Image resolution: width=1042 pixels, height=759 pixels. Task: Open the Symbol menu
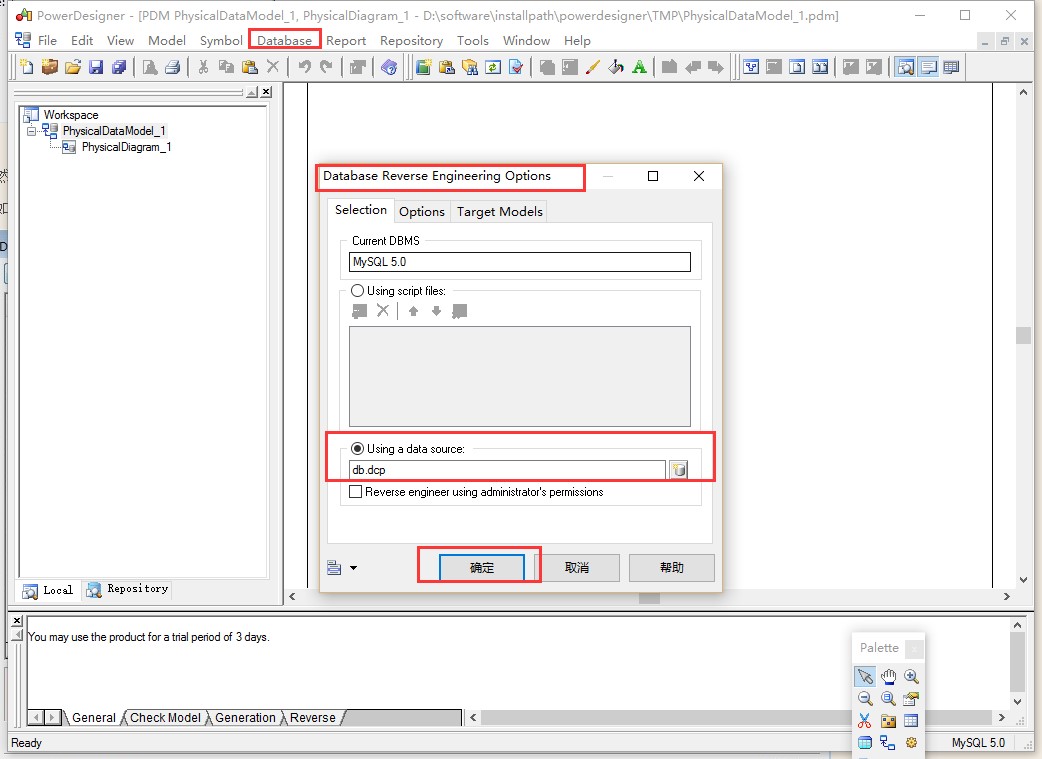click(x=221, y=41)
